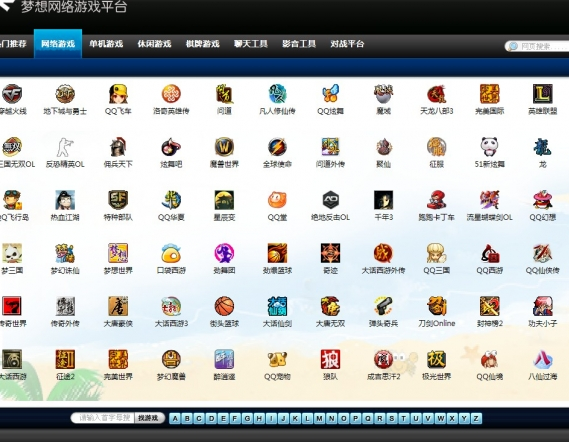Launch 完美国际 game icon
The width and height of the screenshot is (569, 442).
point(490,94)
